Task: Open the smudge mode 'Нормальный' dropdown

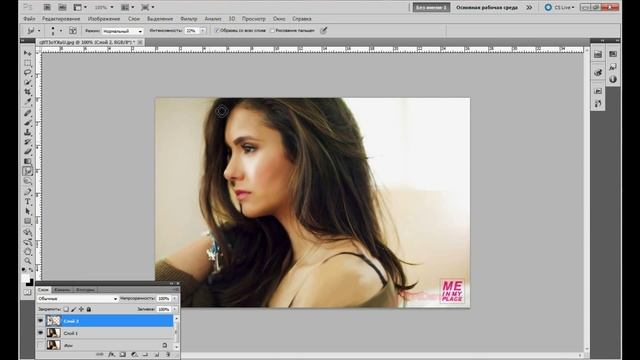Action: (122, 31)
